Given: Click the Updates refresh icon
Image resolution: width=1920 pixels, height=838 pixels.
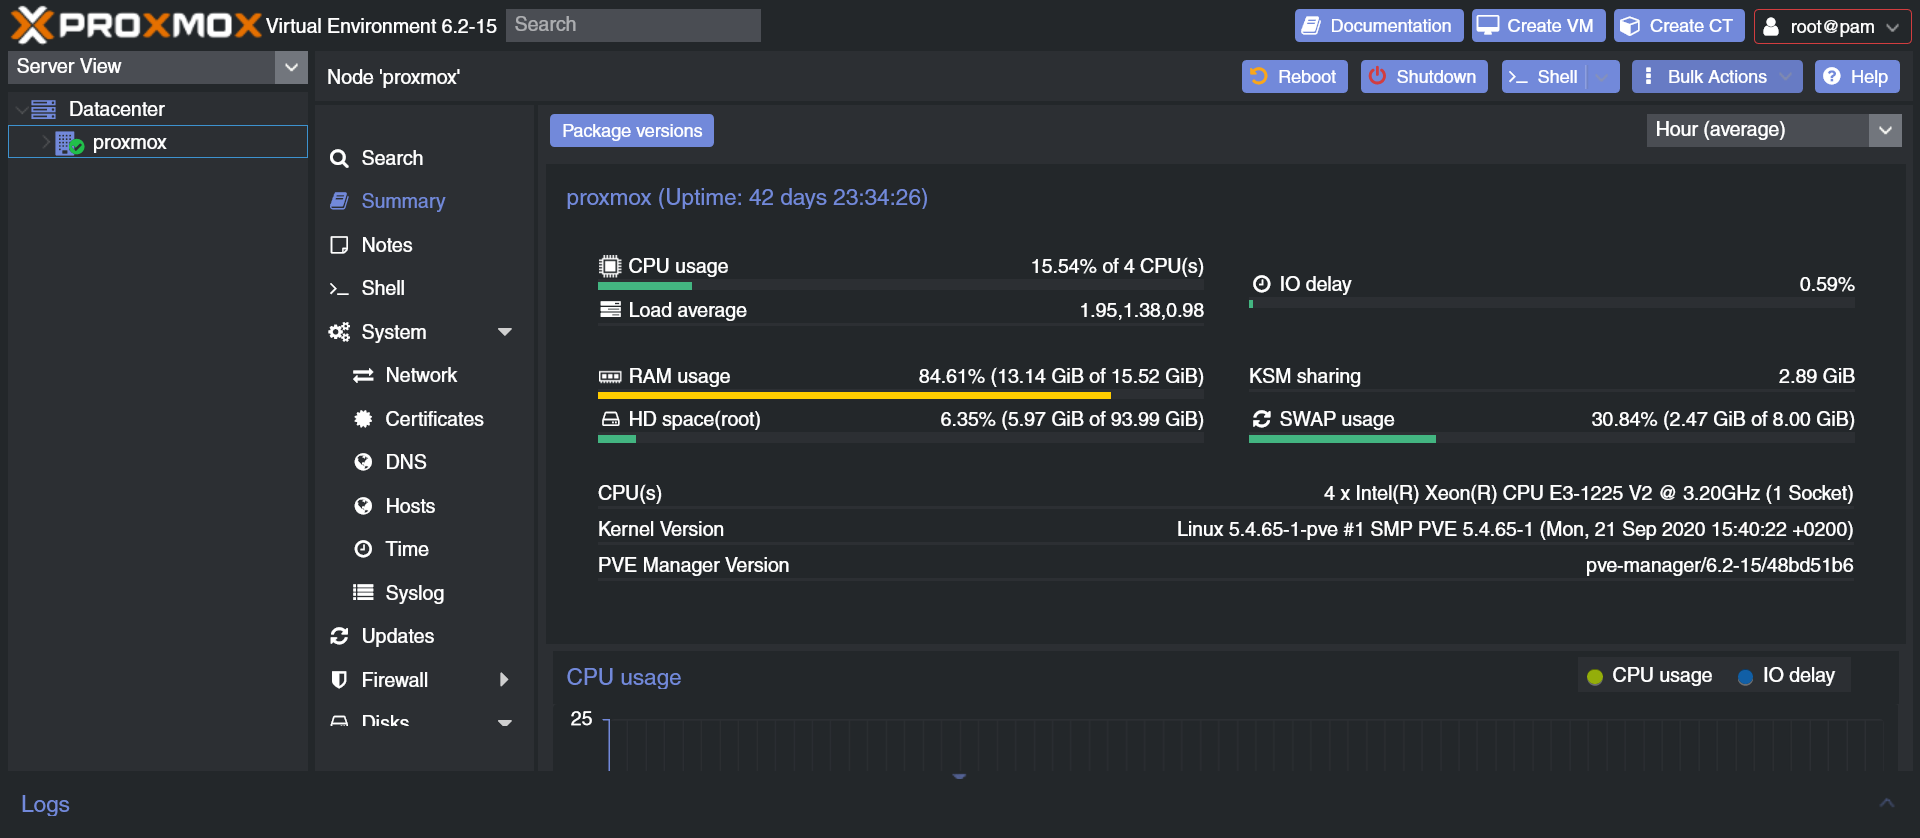Looking at the screenshot, I should (x=339, y=636).
